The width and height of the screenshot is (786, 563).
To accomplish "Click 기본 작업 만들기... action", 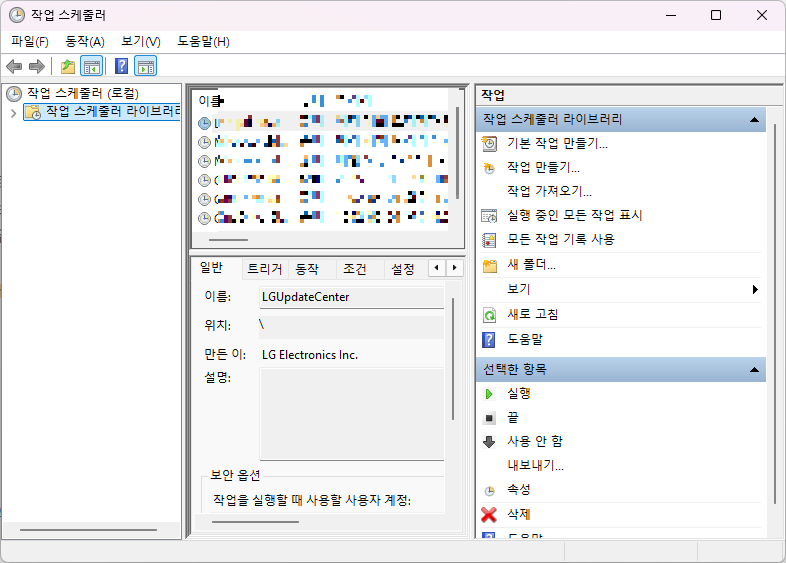I will click(x=557, y=144).
